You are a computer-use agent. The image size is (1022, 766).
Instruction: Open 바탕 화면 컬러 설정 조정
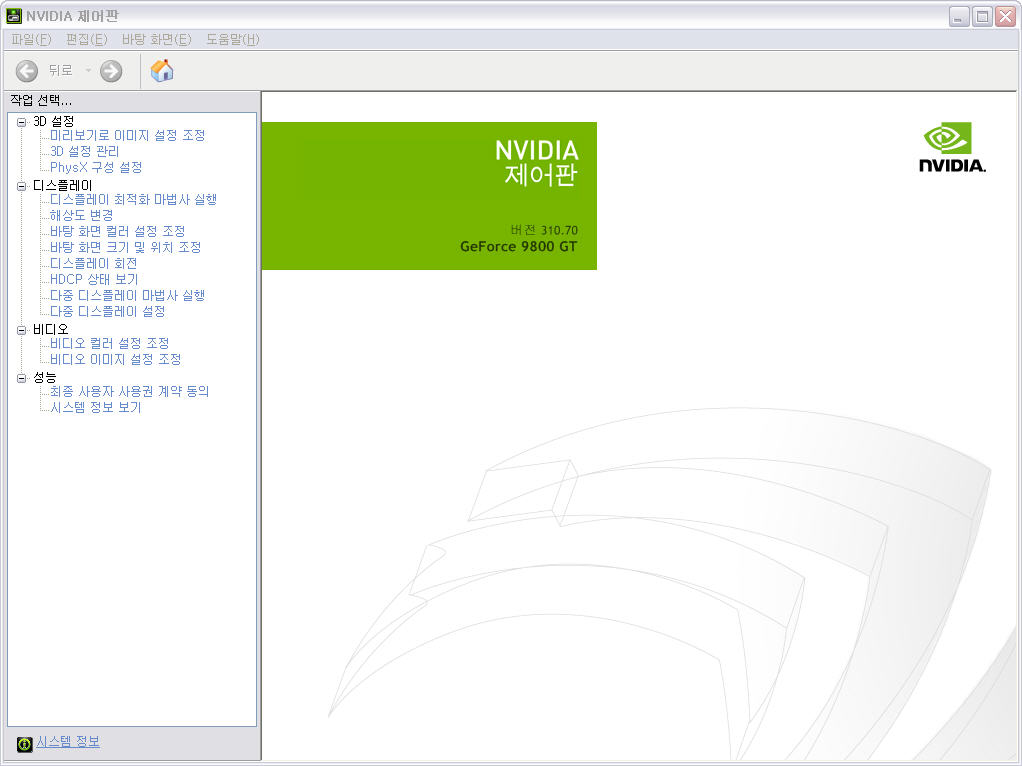point(118,231)
